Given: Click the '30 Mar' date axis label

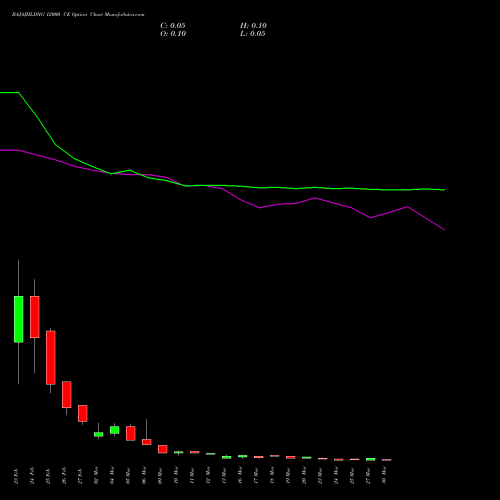Looking at the screenshot, I should pyautogui.click(x=384, y=475).
